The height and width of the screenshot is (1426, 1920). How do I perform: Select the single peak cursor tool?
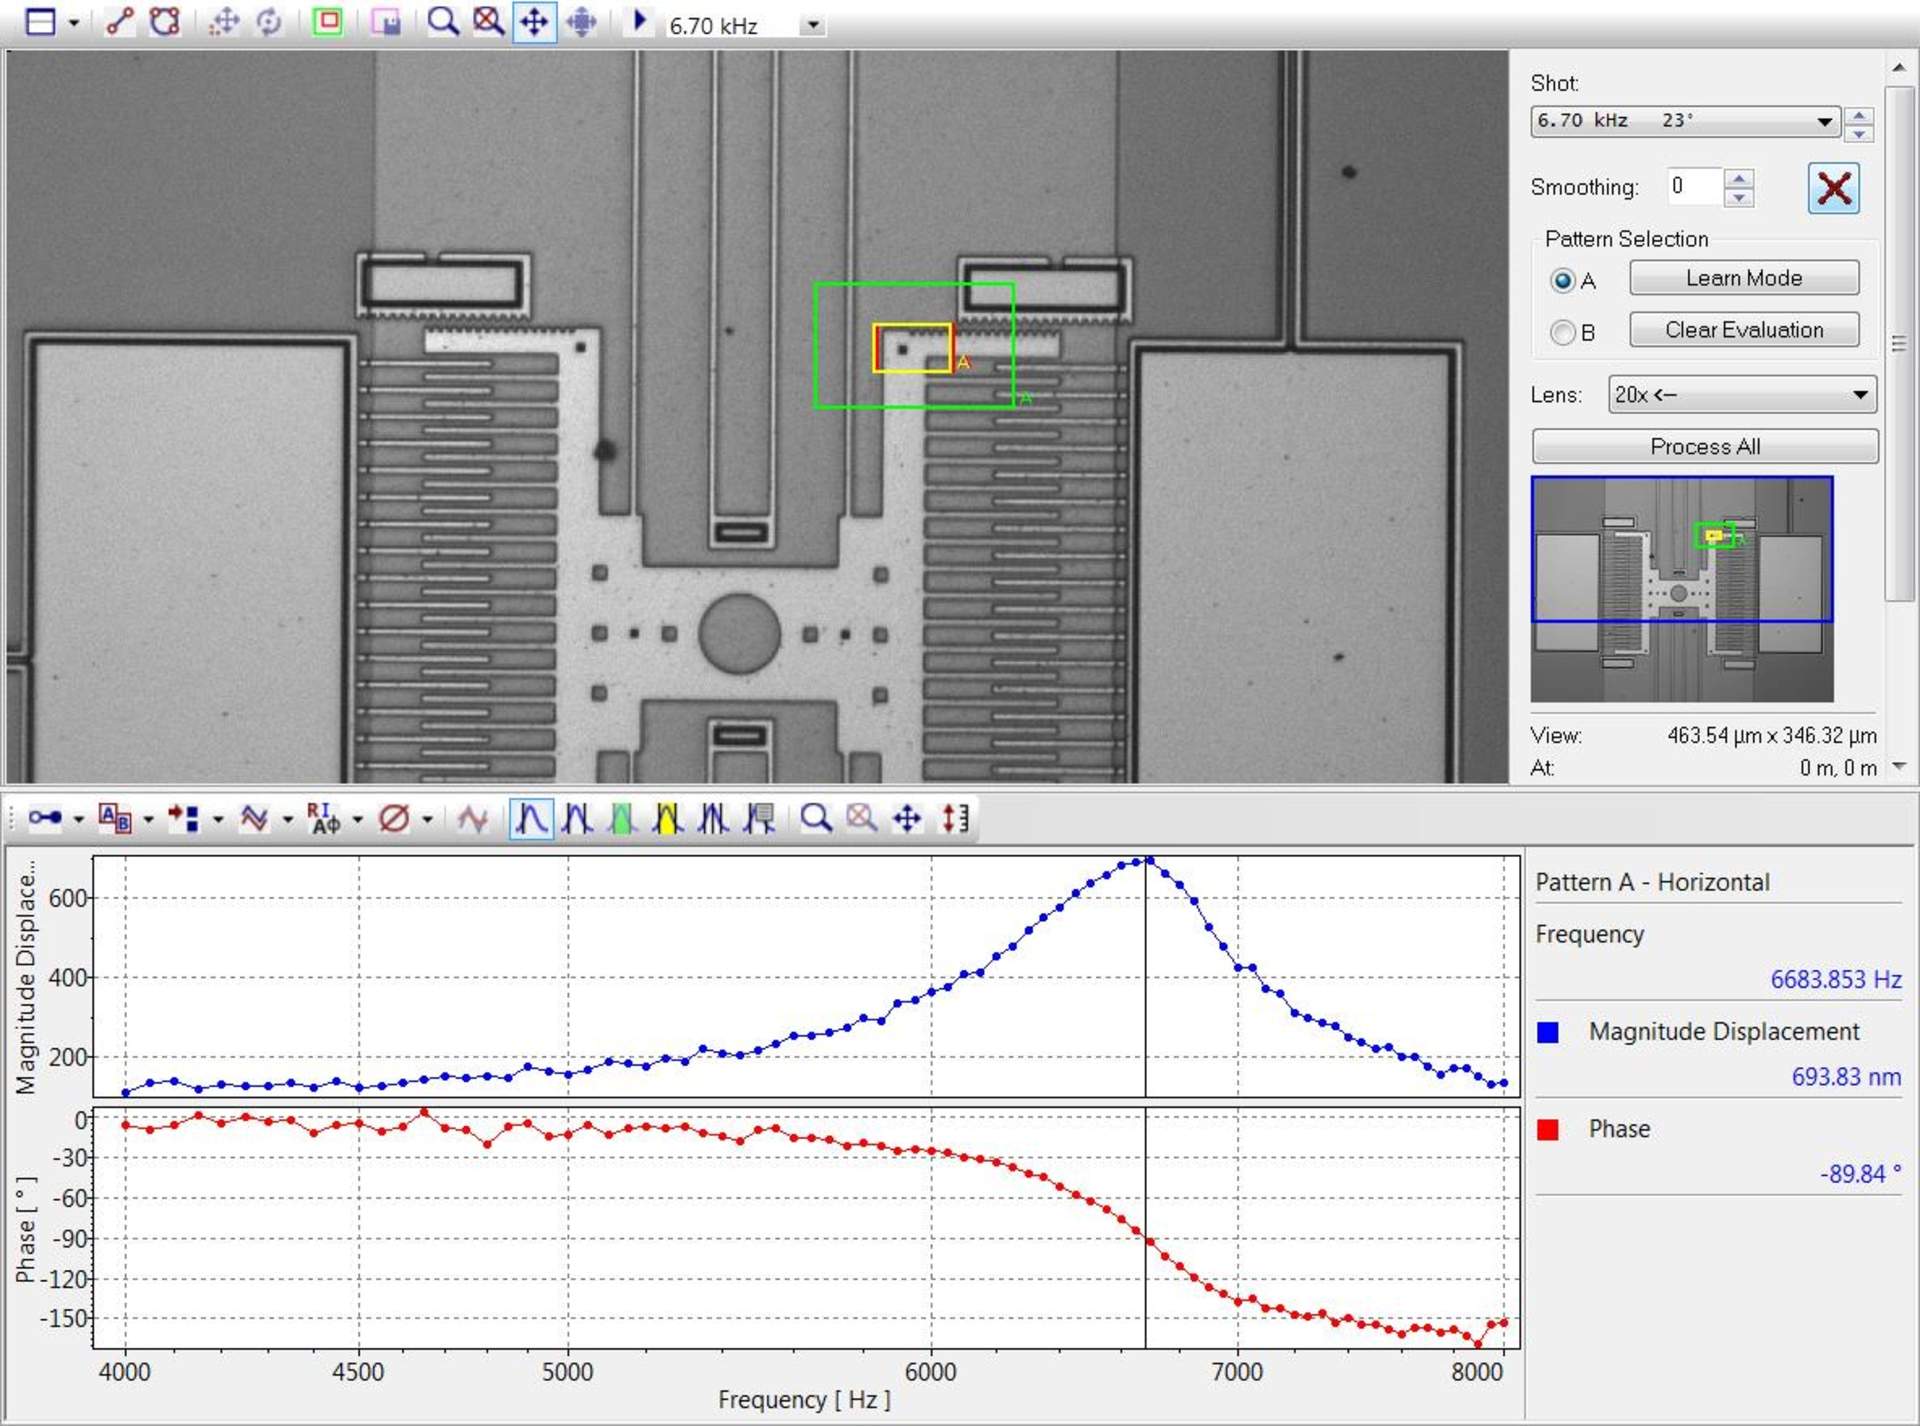[x=531, y=819]
